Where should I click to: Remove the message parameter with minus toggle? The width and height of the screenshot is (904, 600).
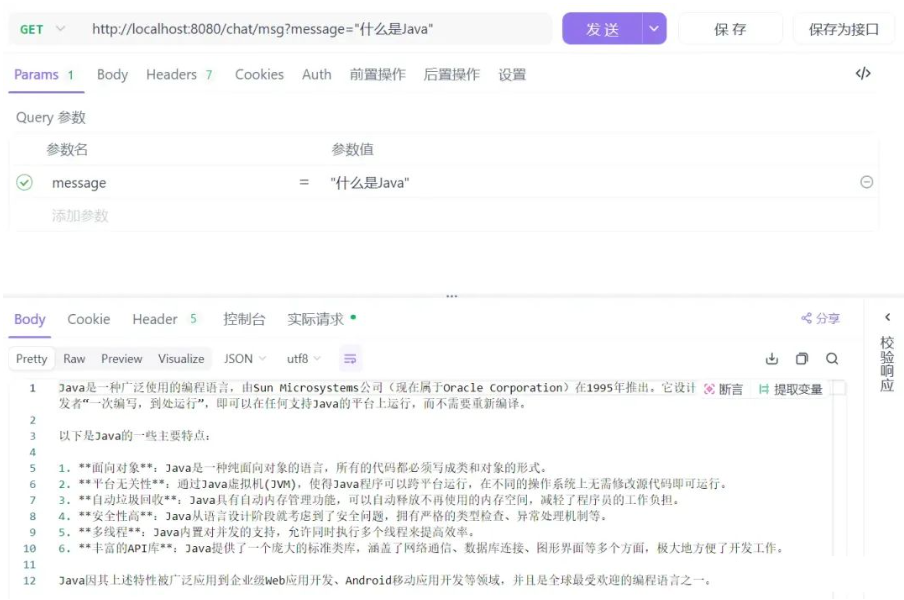point(866,183)
